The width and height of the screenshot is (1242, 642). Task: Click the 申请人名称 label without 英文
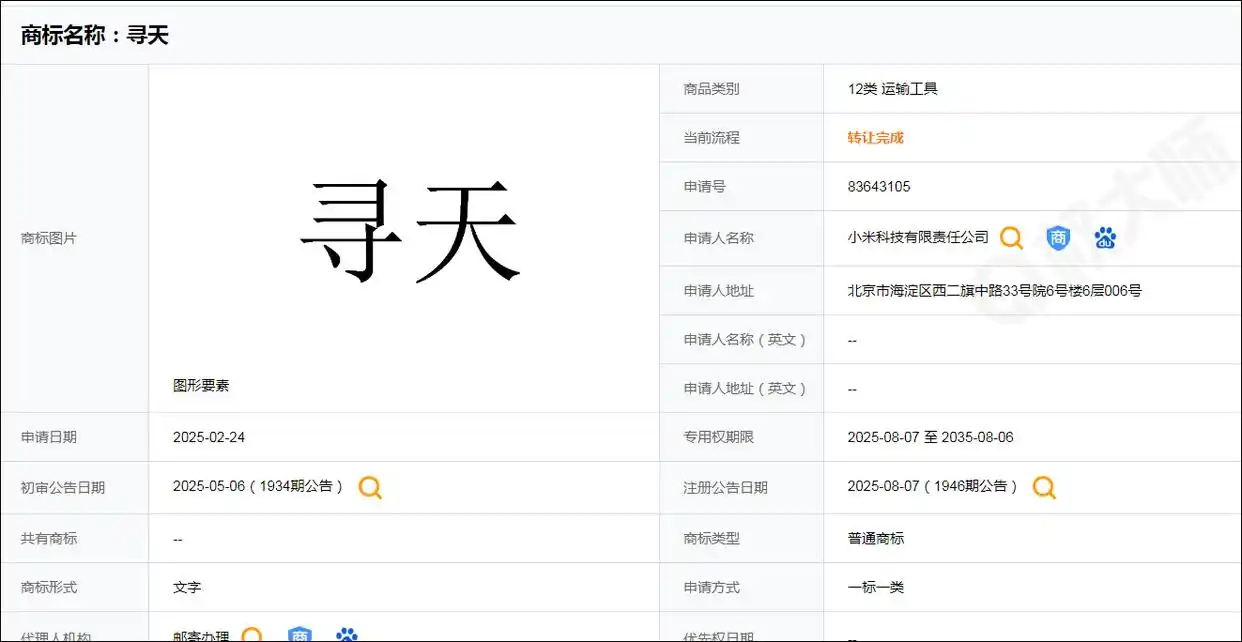pos(719,238)
